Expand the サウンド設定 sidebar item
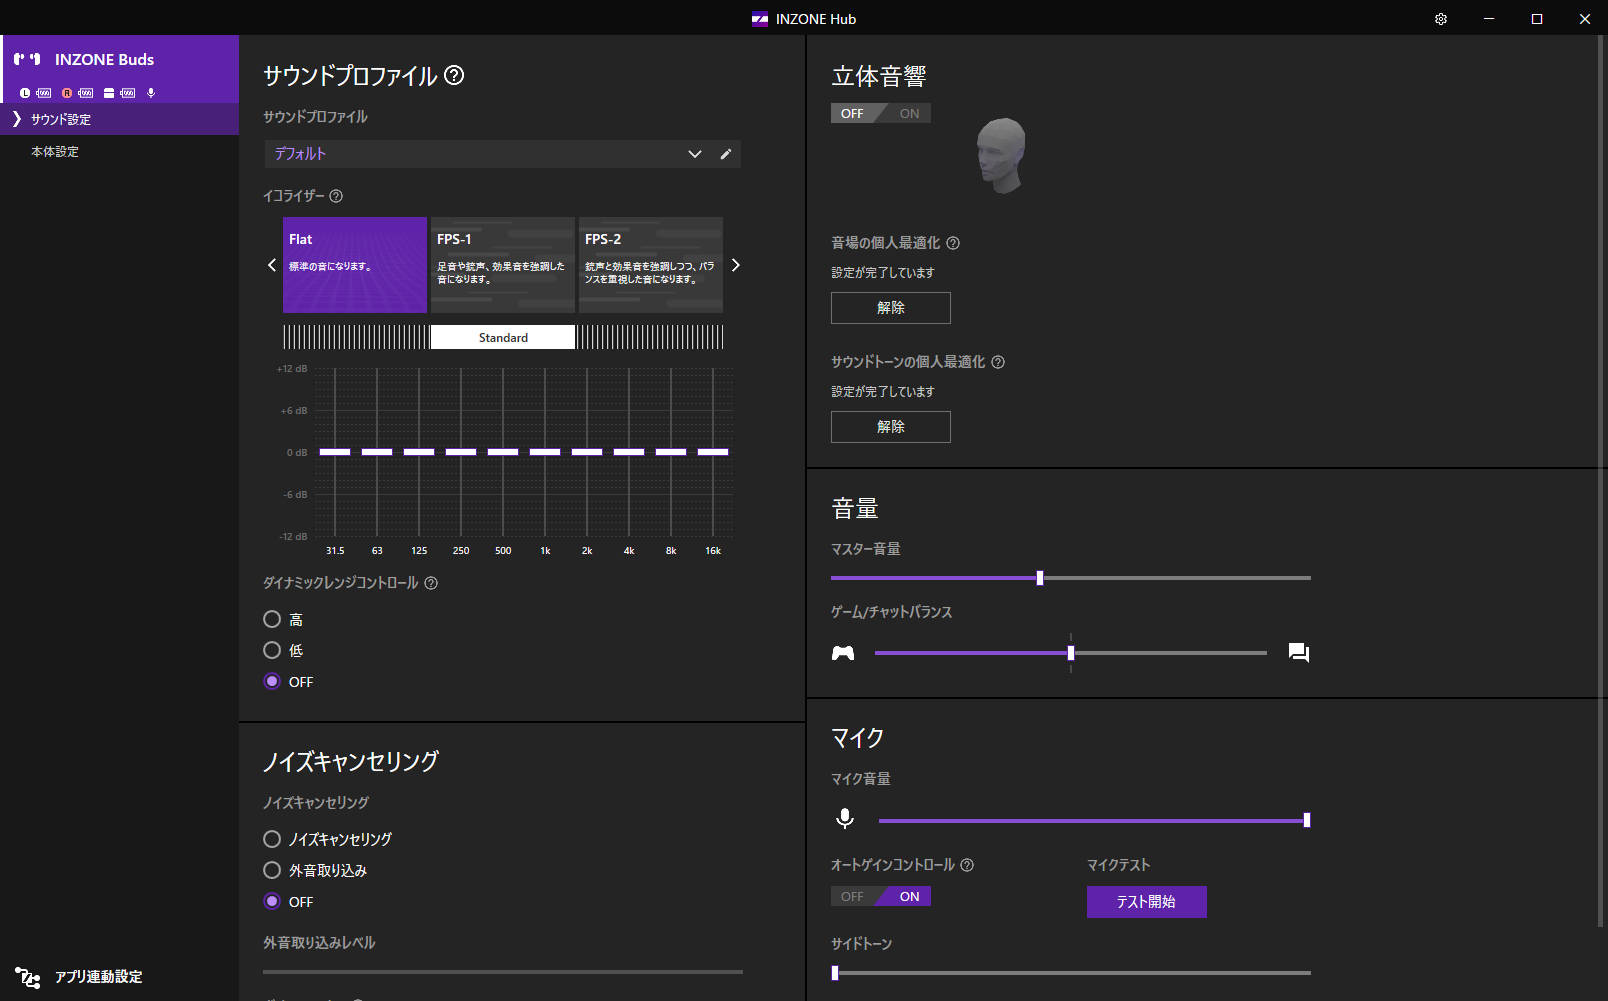Viewport: 1608px width, 1001px height. [x=120, y=119]
